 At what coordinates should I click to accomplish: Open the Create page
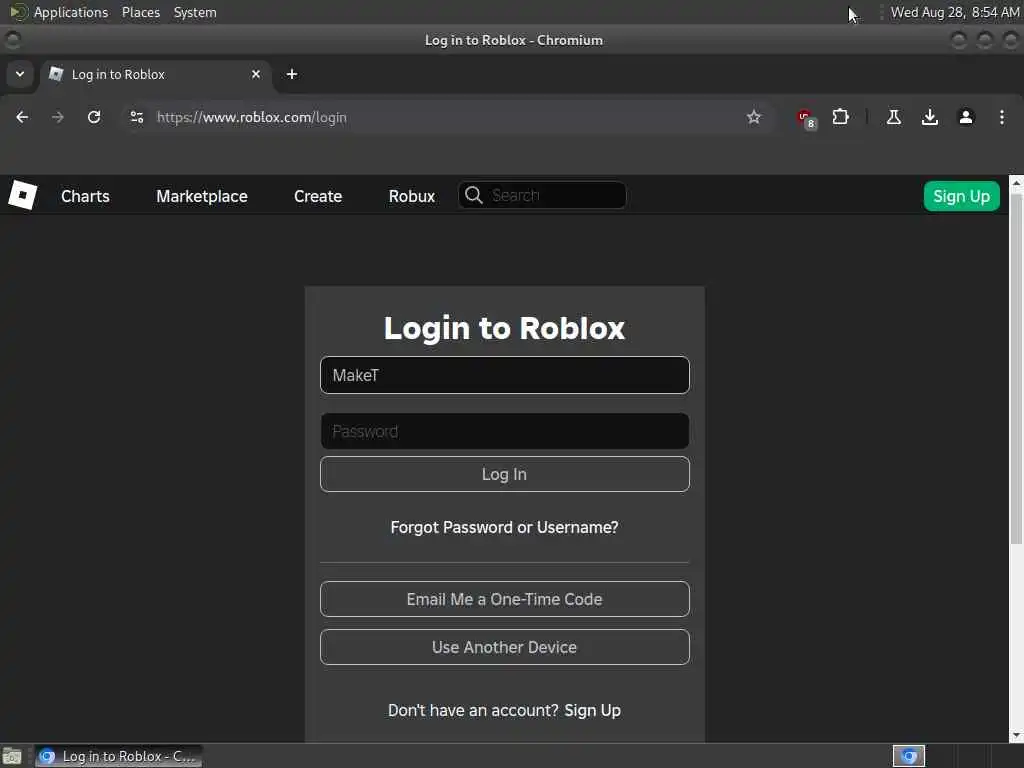[318, 196]
